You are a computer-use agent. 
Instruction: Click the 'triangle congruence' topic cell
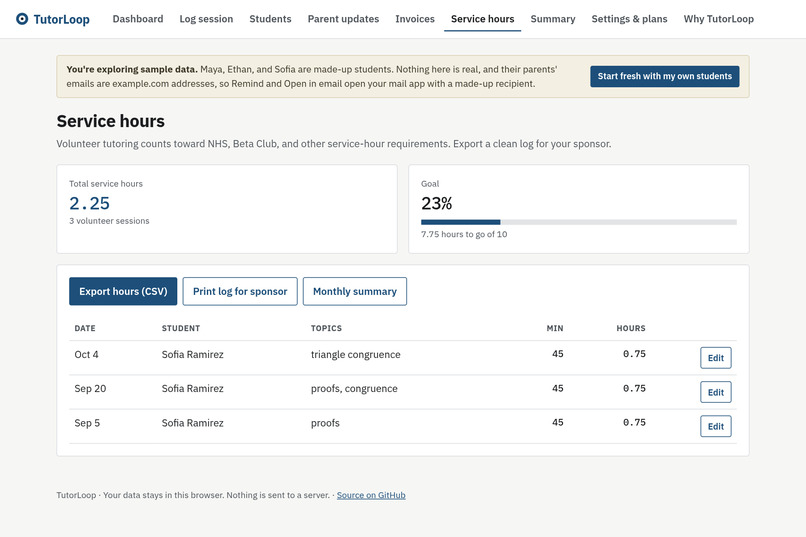pos(356,355)
